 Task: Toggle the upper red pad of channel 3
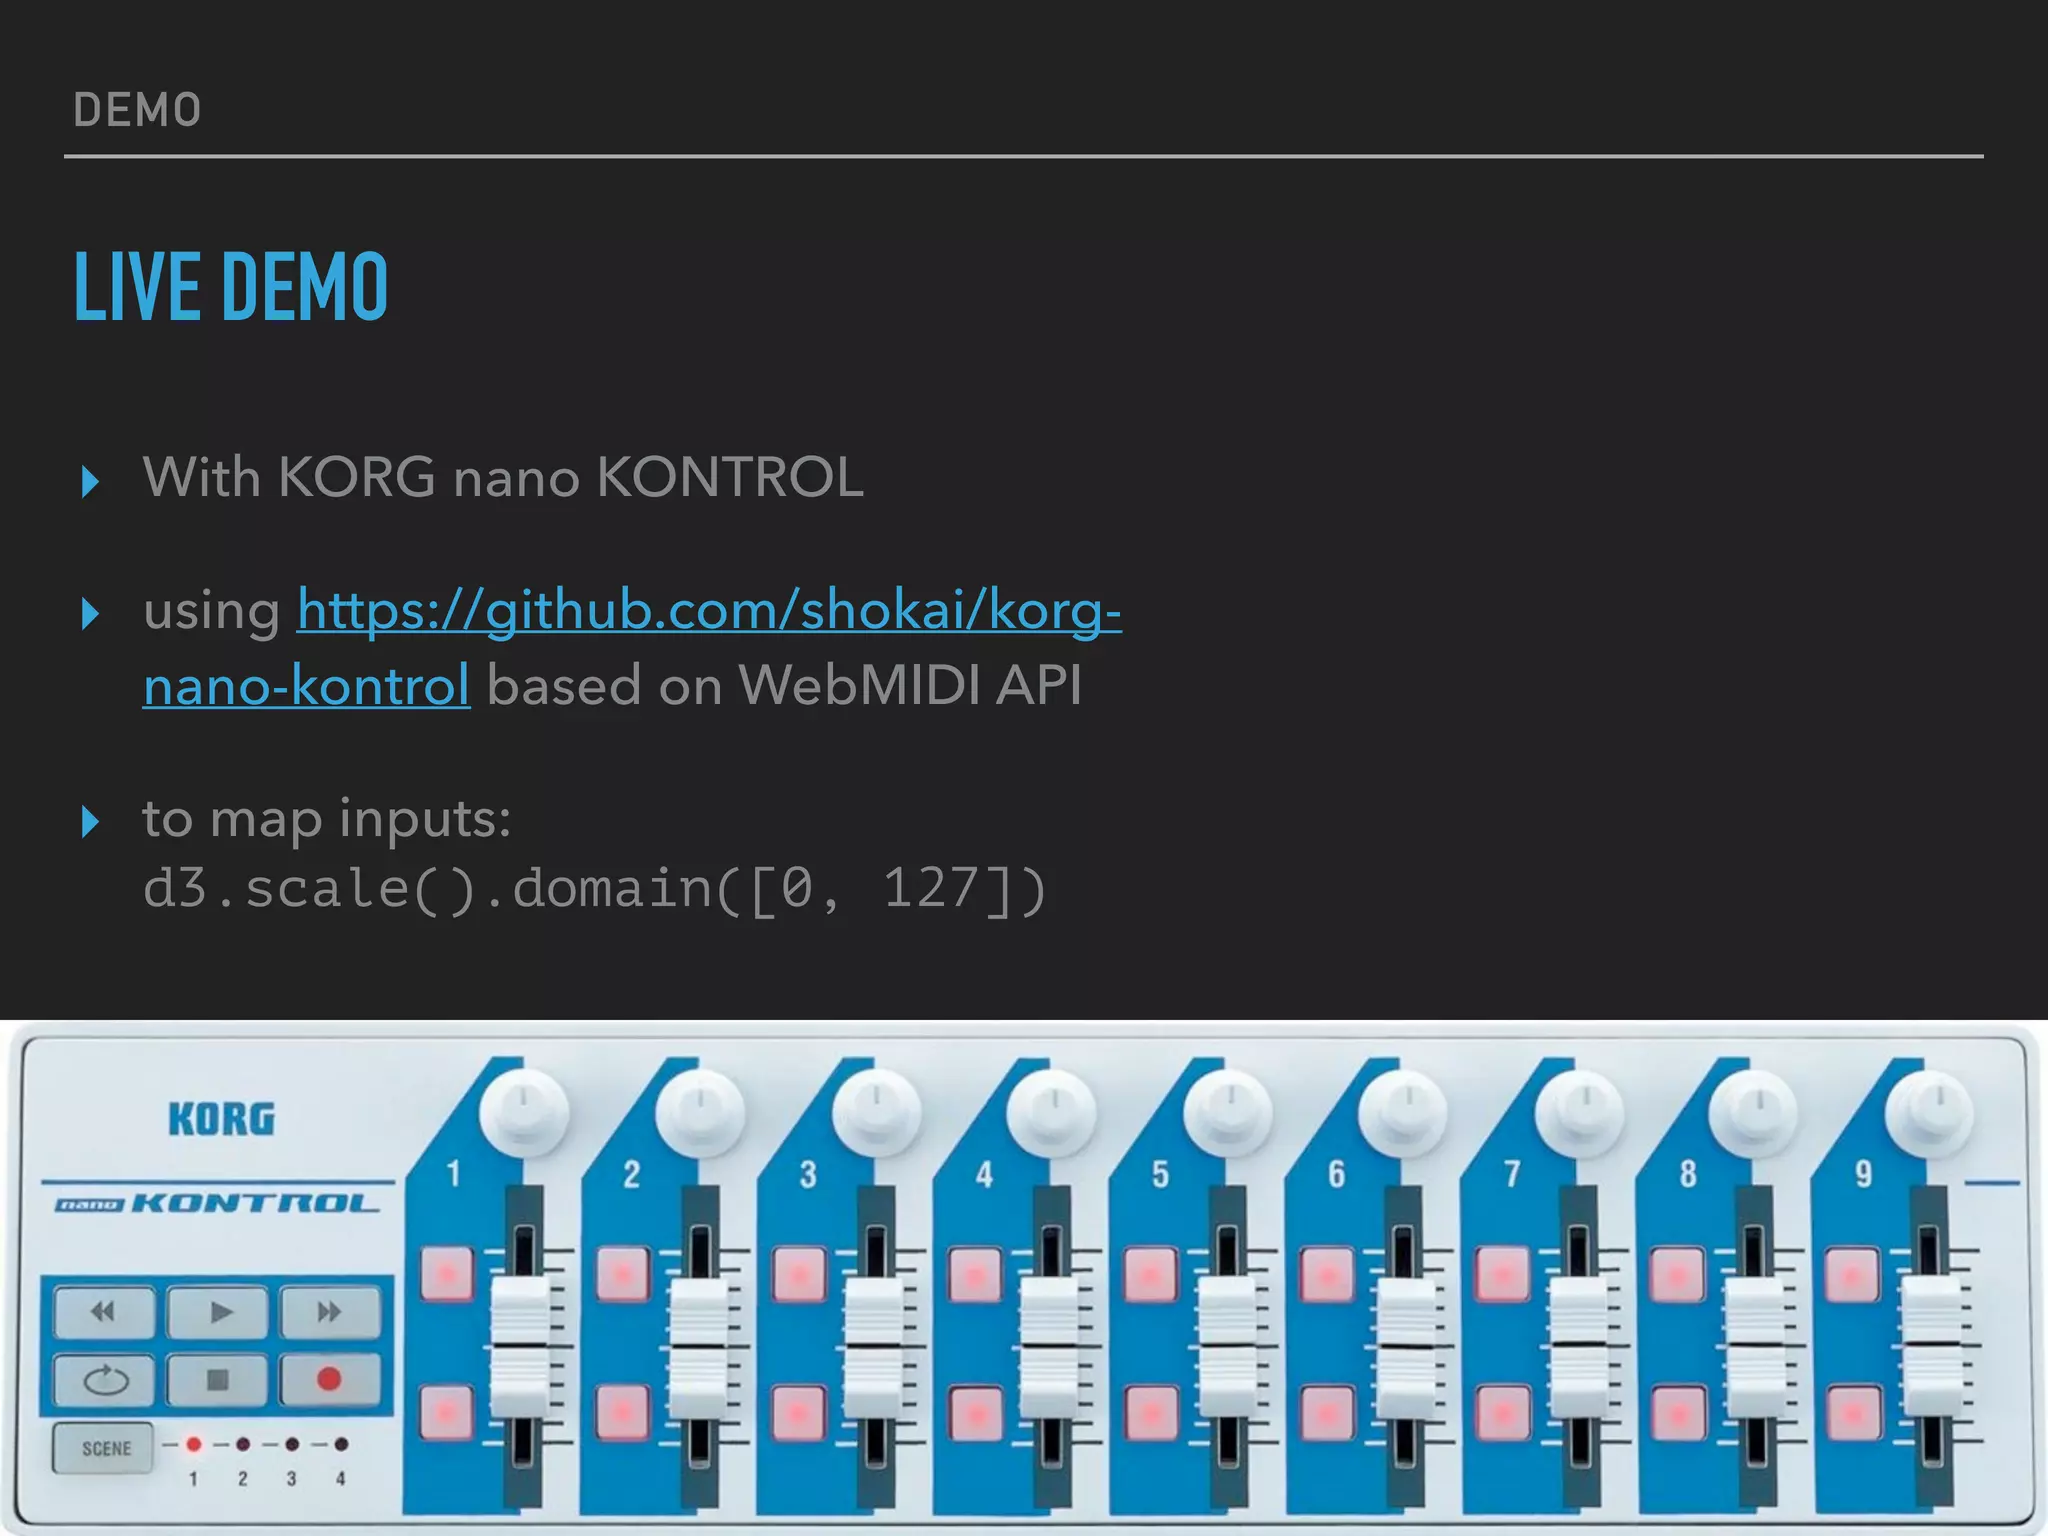click(x=799, y=1274)
